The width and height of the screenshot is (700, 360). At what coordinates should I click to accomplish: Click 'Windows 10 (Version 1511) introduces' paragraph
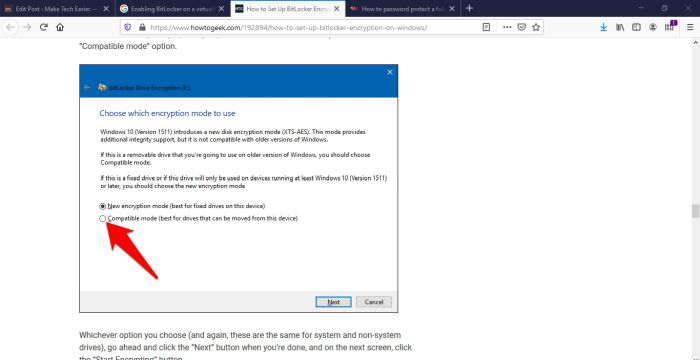click(233, 136)
